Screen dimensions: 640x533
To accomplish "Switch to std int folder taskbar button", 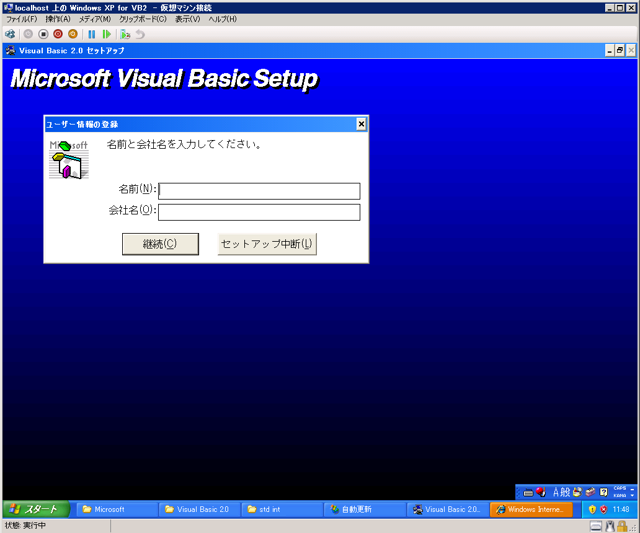I will pyautogui.click(x=282, y=509).
